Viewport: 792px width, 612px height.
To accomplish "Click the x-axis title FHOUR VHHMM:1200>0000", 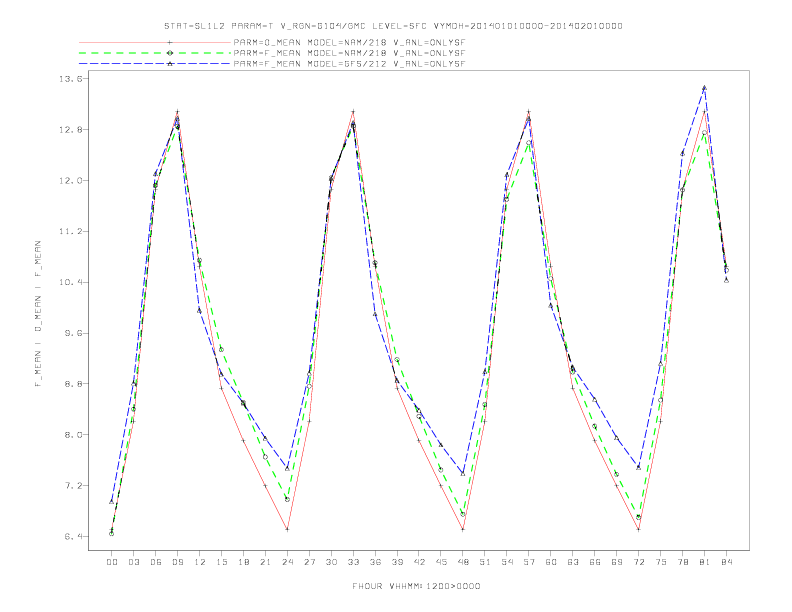I will pyautogui.click(x=416, y=586).
